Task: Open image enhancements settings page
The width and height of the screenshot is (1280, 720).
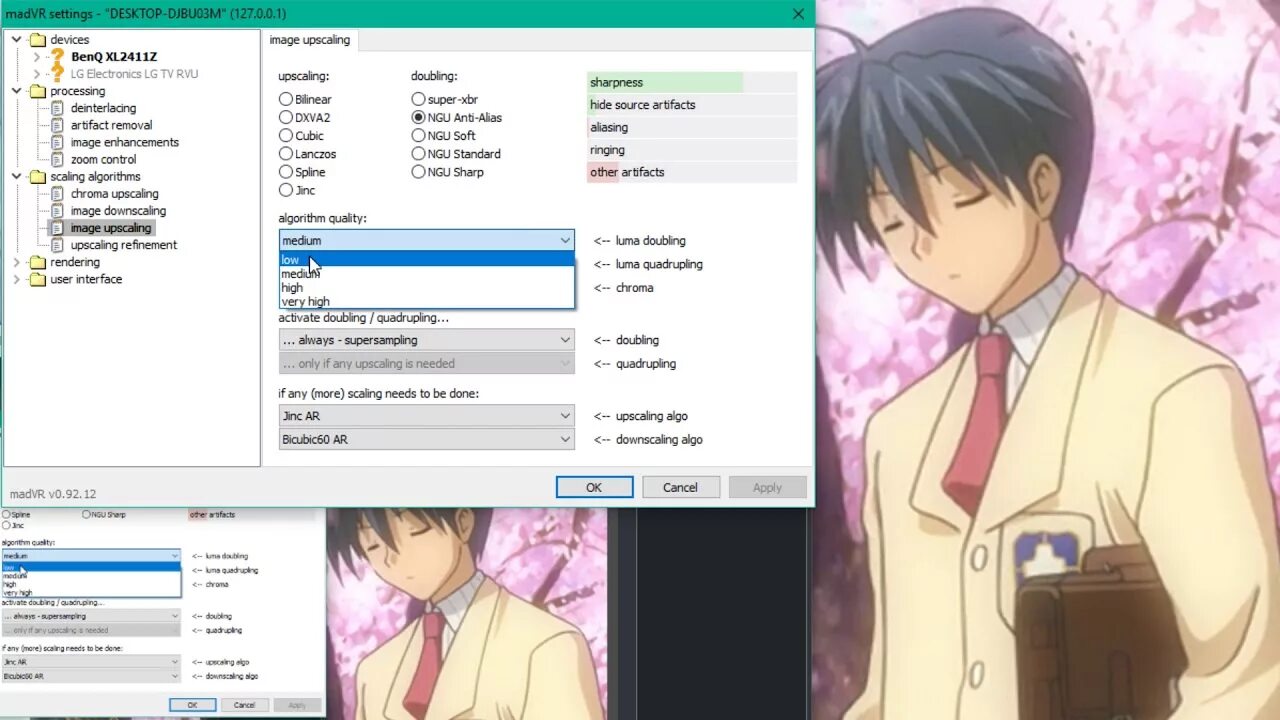Action: [124, 142]
